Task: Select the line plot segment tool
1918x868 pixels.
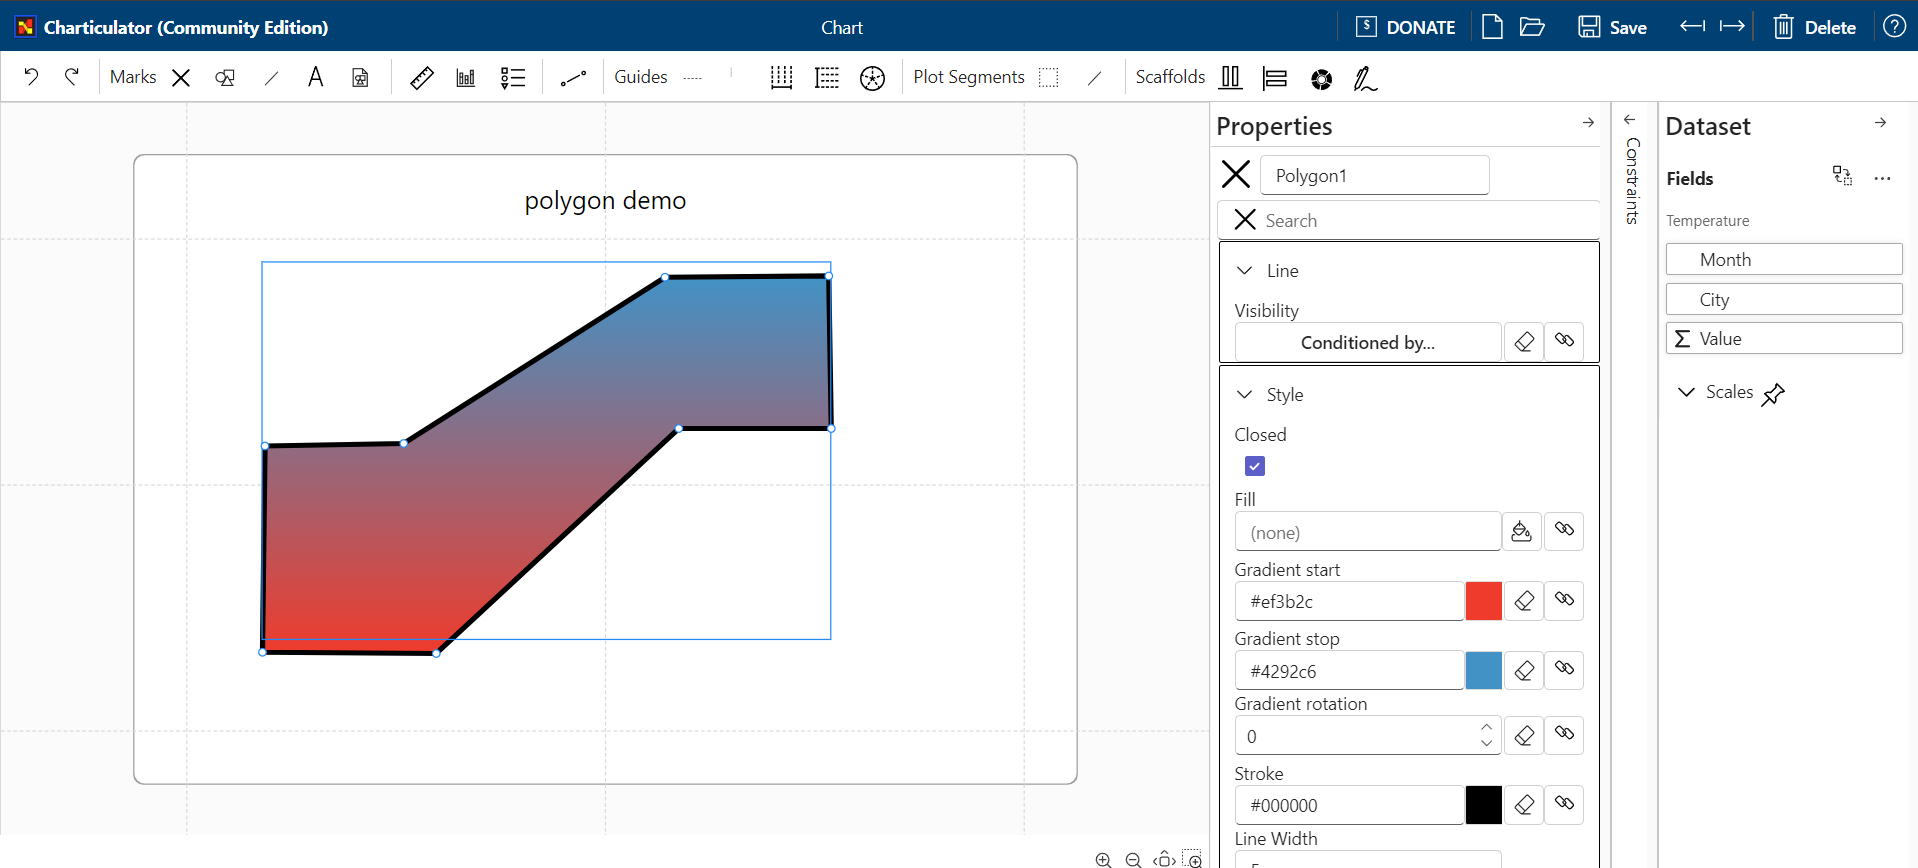Action: click(1094, 77)
